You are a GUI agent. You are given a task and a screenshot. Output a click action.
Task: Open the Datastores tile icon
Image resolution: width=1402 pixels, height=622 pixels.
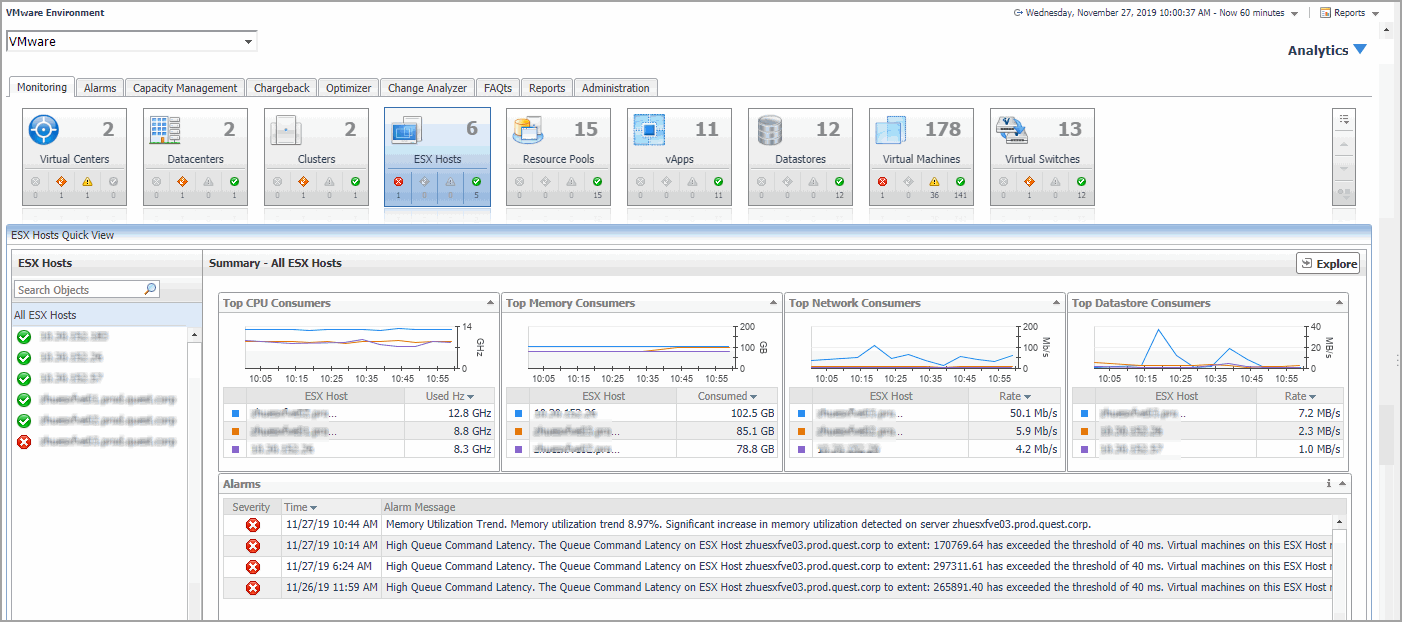pos(770,130)
